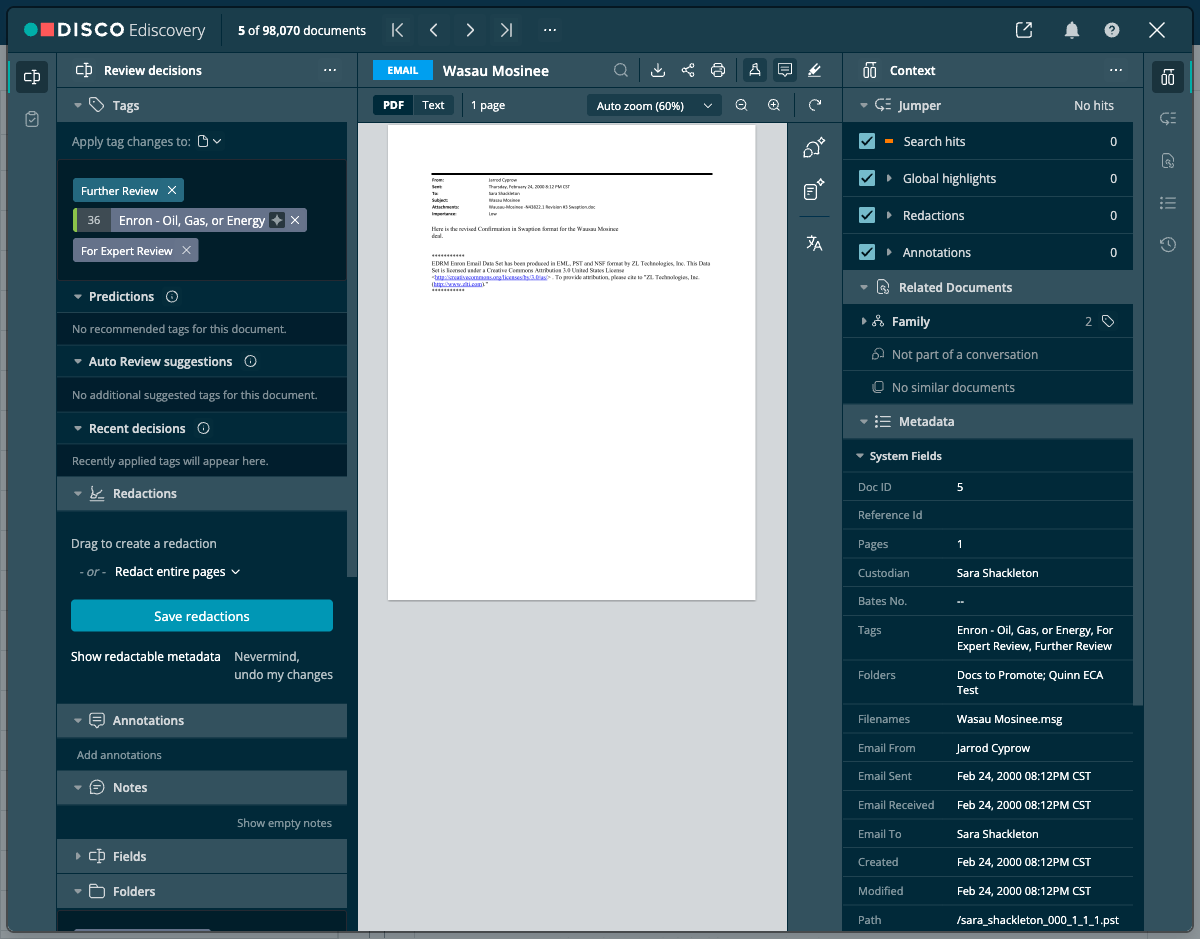Screen dimensions: 1200x939
Task: Click the Custodian value Sara Shackleton
Action: [x=997, y=573]
